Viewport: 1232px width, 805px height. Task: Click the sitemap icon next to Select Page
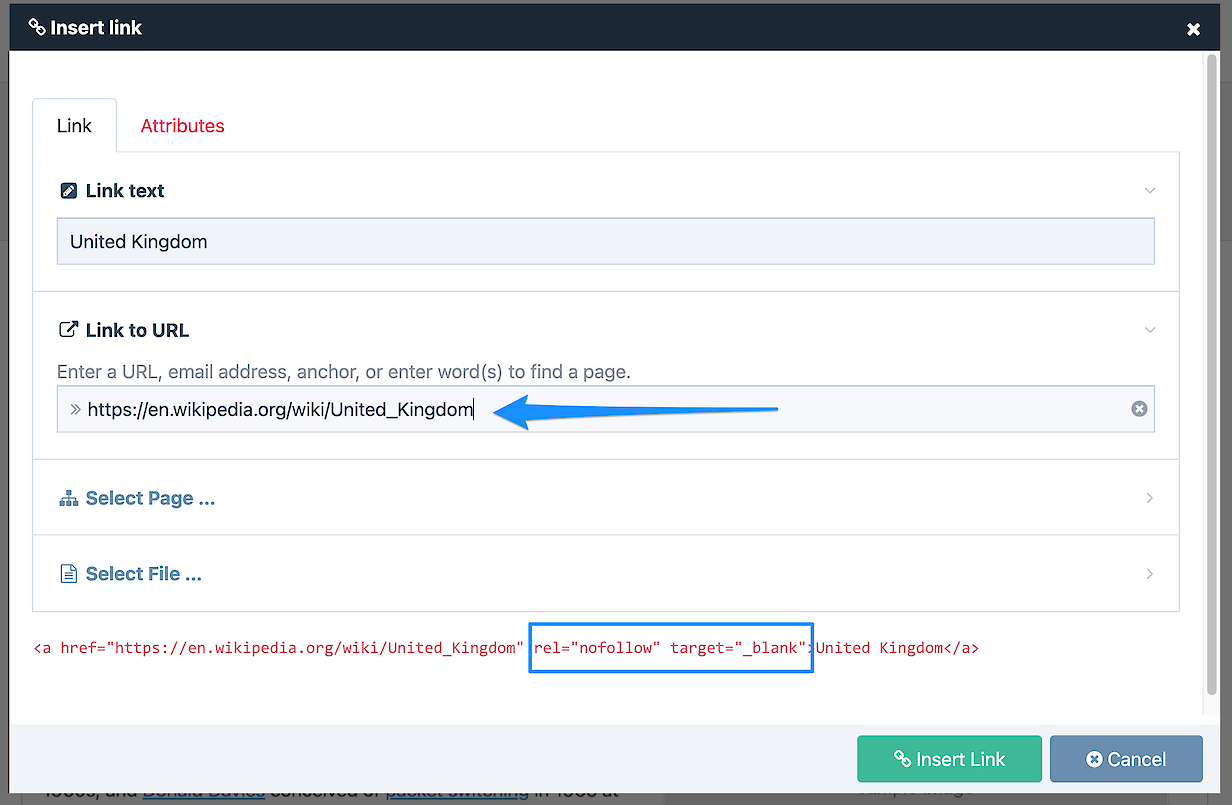69,498
